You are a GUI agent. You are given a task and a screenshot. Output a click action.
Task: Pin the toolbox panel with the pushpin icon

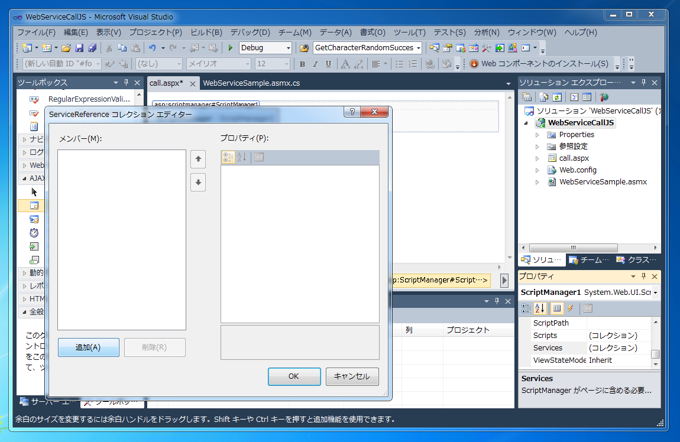tap(126, 82)
